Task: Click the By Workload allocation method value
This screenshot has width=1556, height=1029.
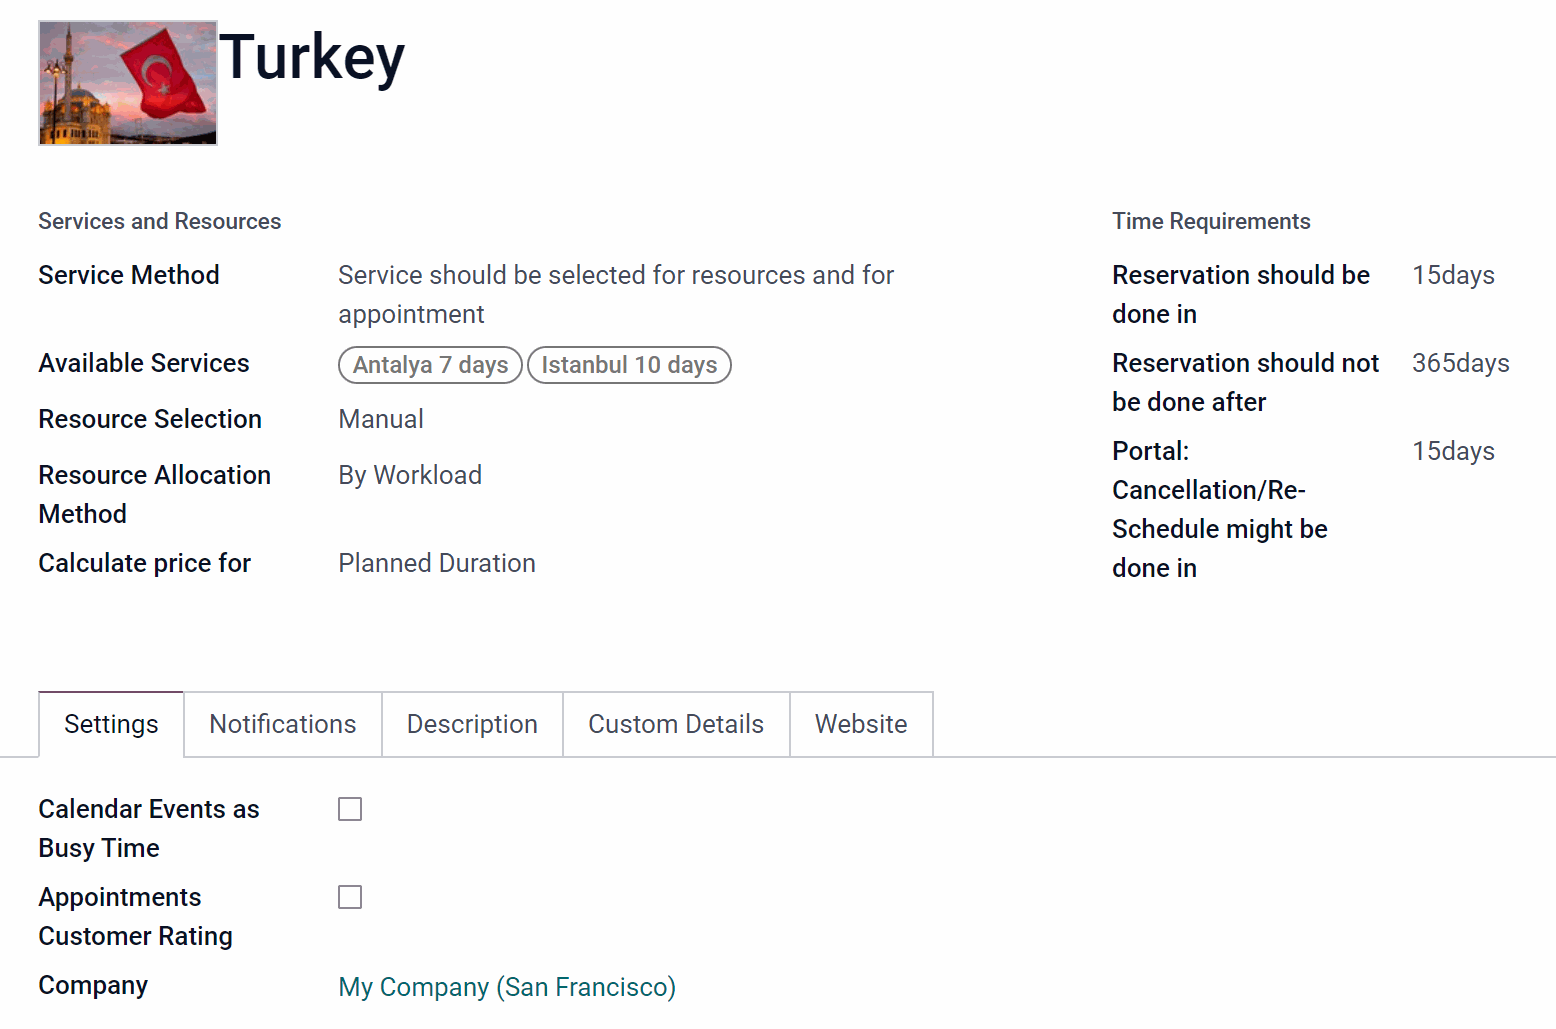Action: point(410,475)
